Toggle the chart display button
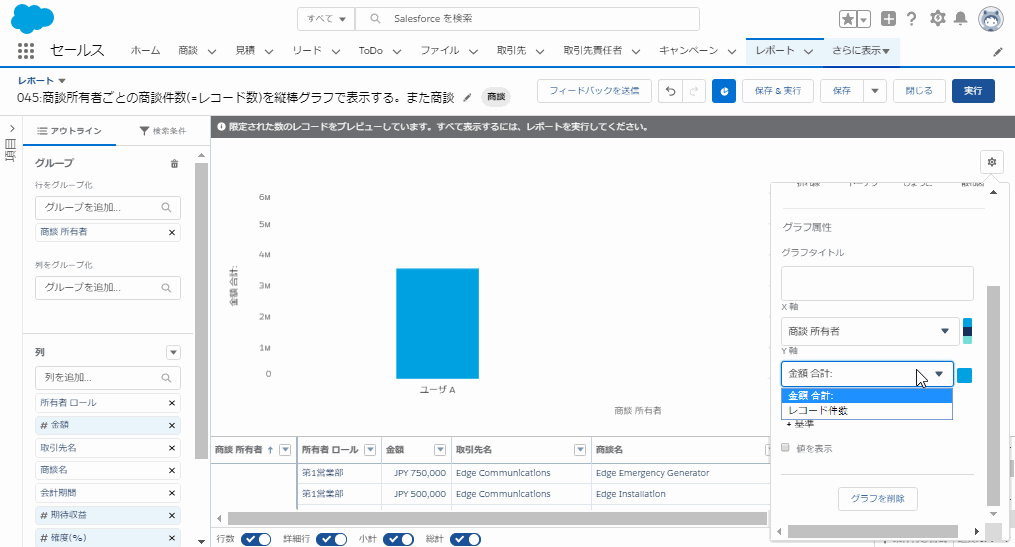This screenshot has width=1015, height=547. tap(724, 91)
